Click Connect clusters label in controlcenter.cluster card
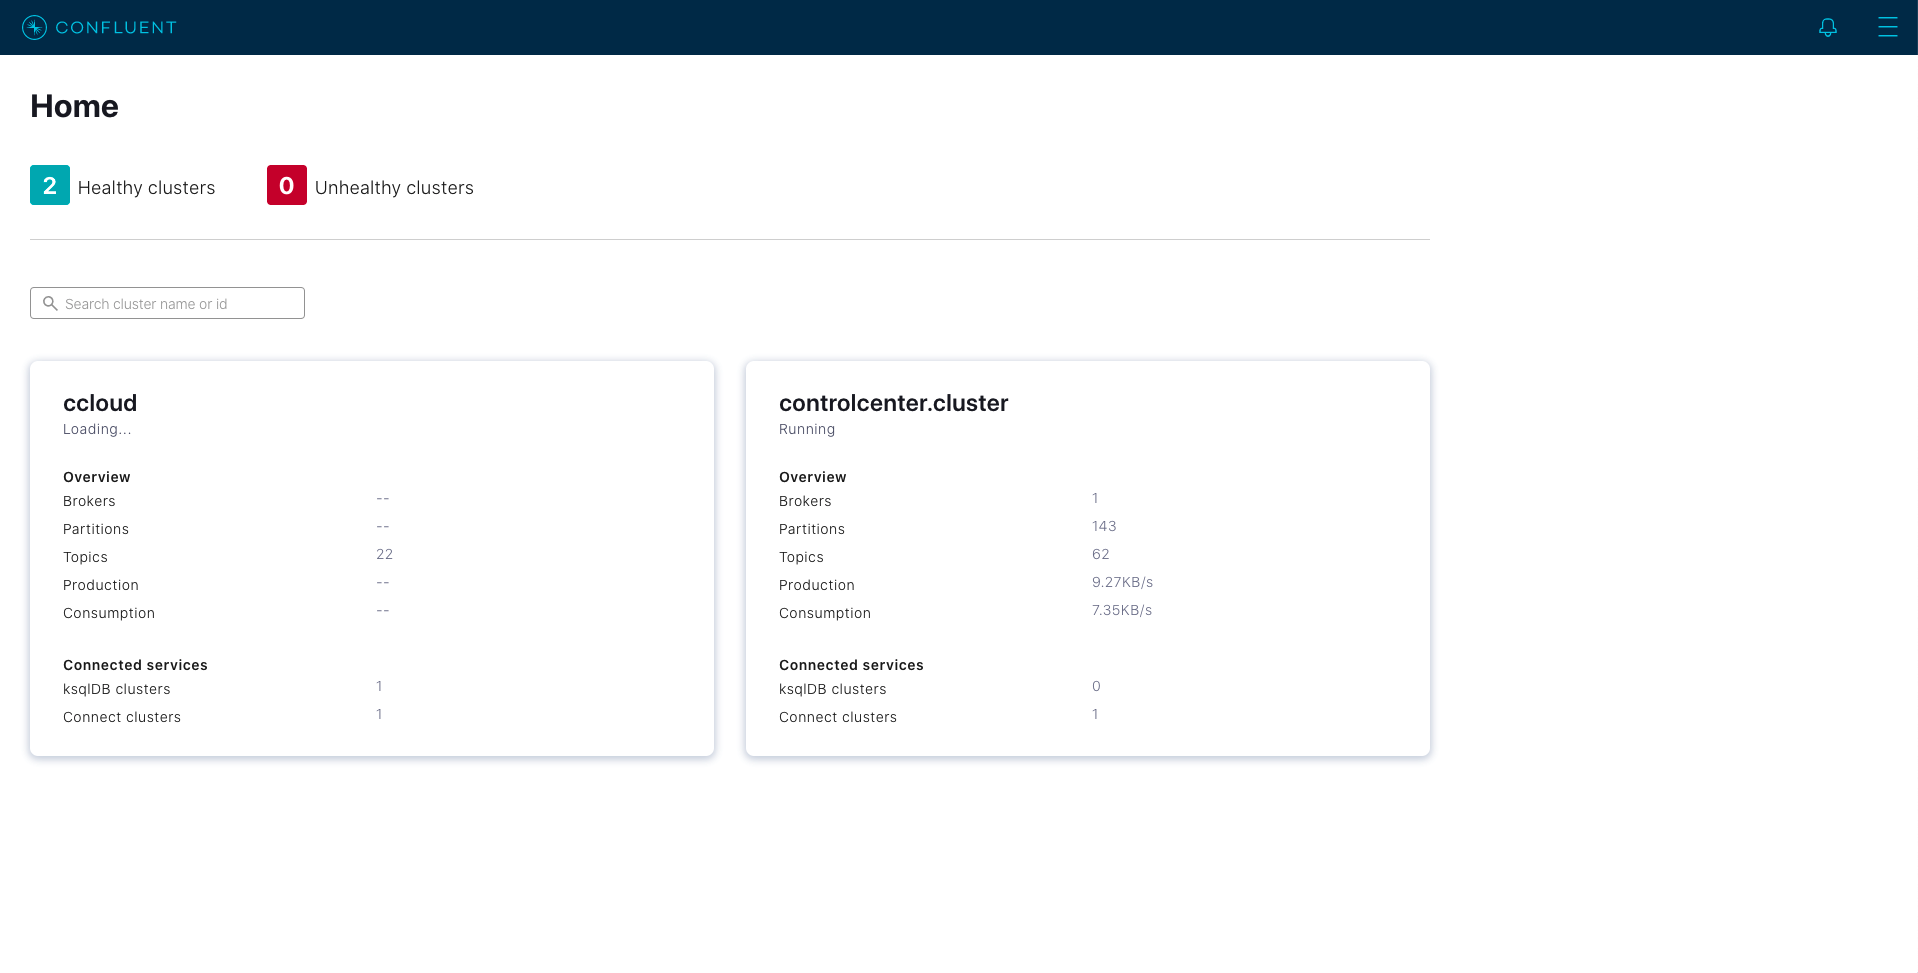1918x973 pixels. coord(838,717)
